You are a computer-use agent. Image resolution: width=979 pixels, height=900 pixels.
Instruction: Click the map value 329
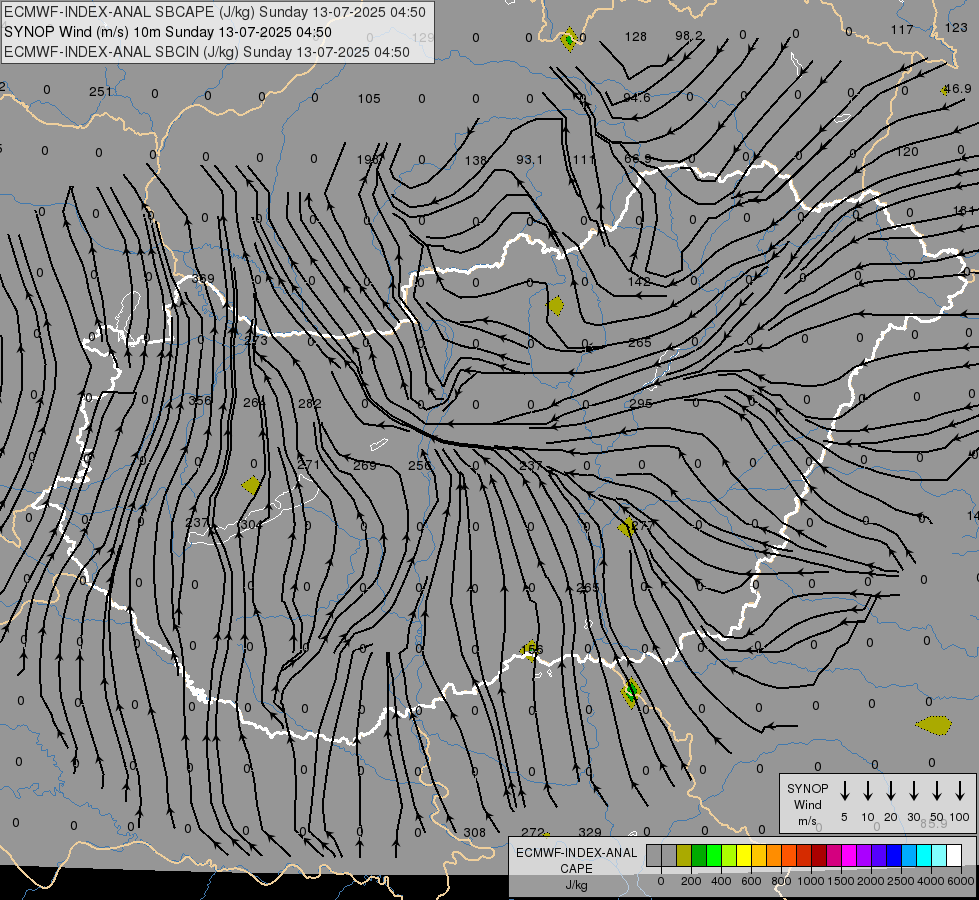[590, 832]
